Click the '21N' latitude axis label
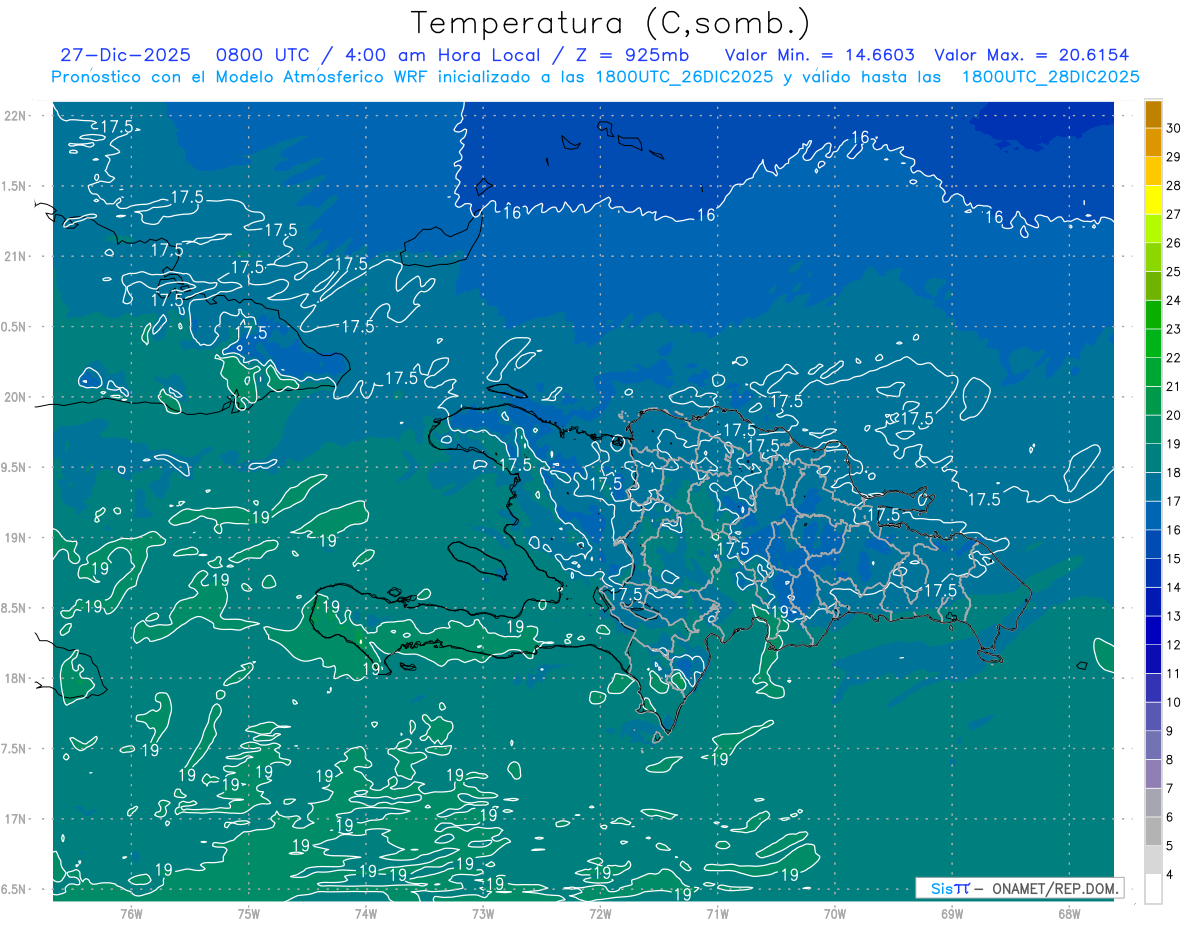The image size is (1200, 927). (15, 256)
